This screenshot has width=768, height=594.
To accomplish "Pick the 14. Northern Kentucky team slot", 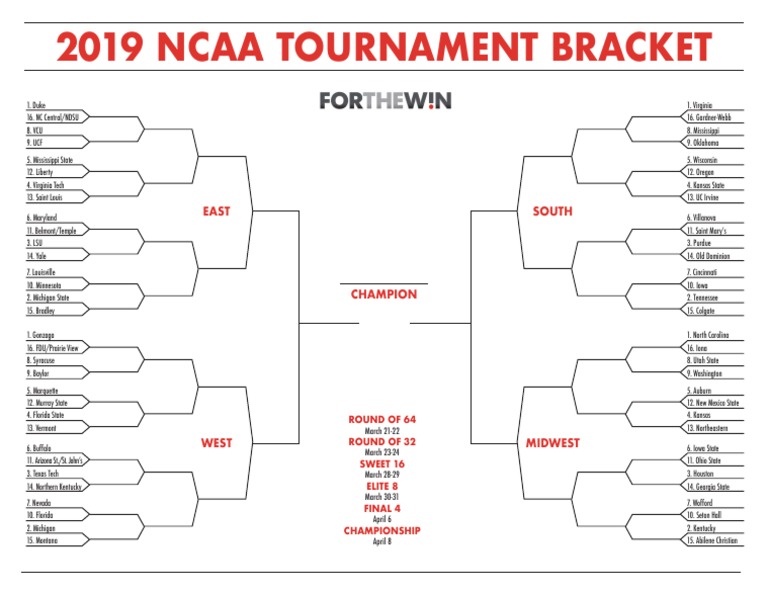I will (55, 486).
